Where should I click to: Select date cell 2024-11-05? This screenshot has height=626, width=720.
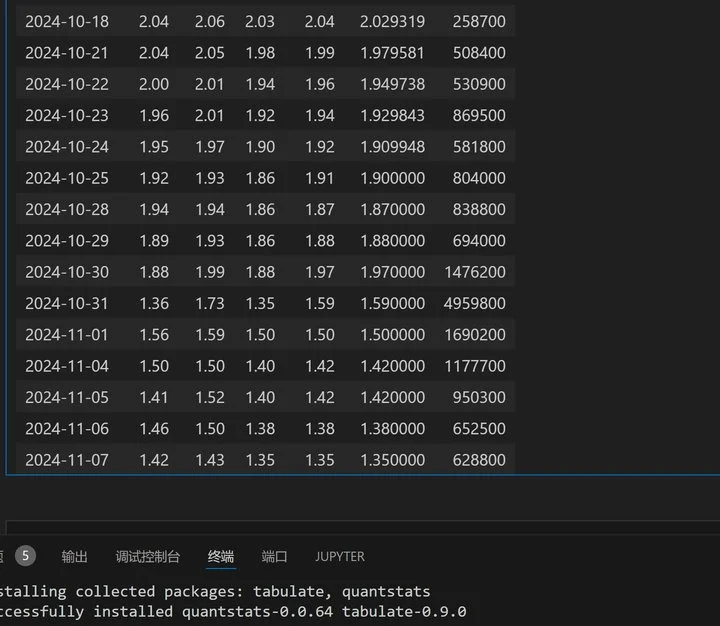click(67, 397)
